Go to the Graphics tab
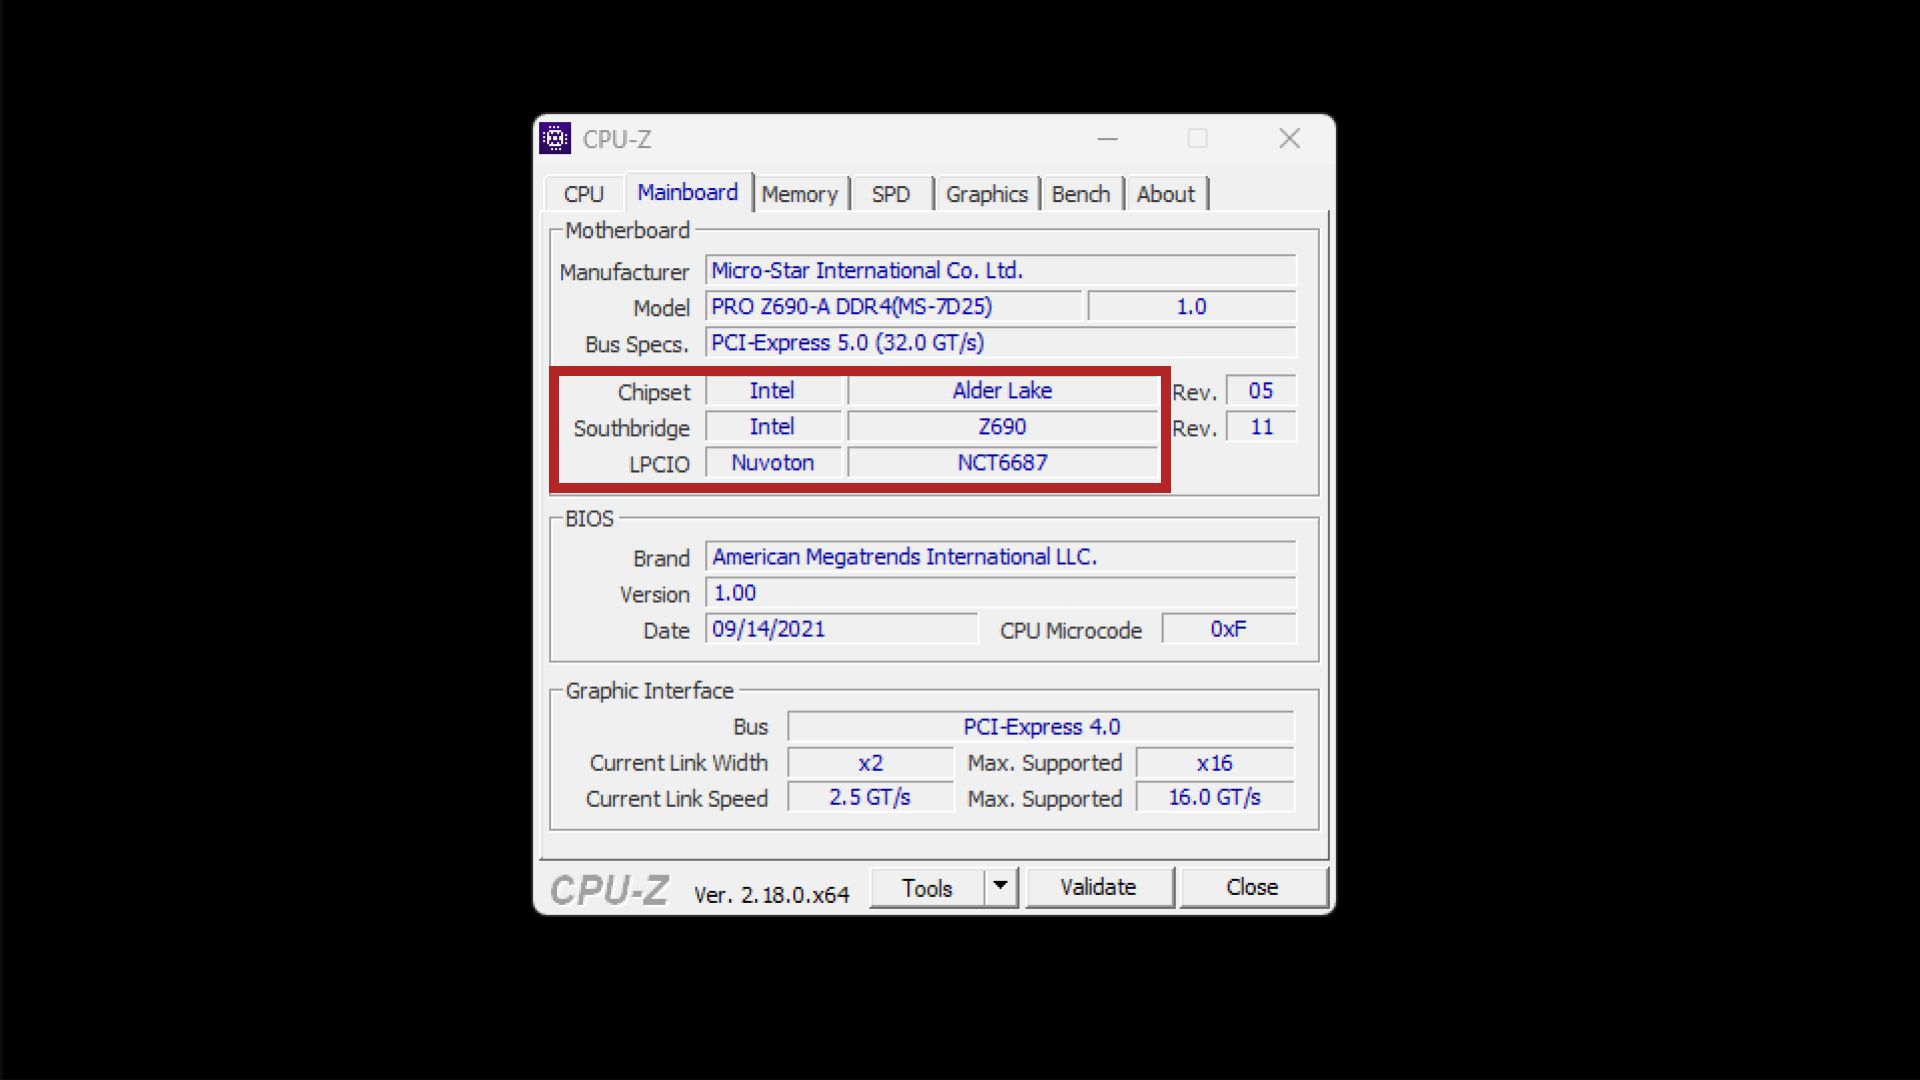This screenshot has height=1080, width=1920. (986, 194)
